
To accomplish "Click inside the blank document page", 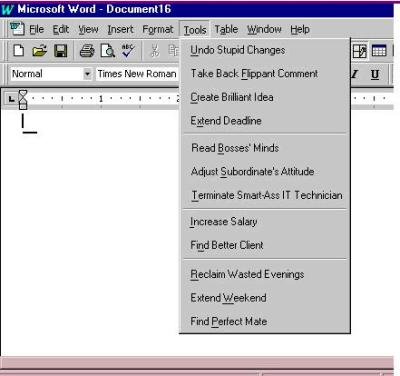I will pyautogui.click(x=90, y=233).
